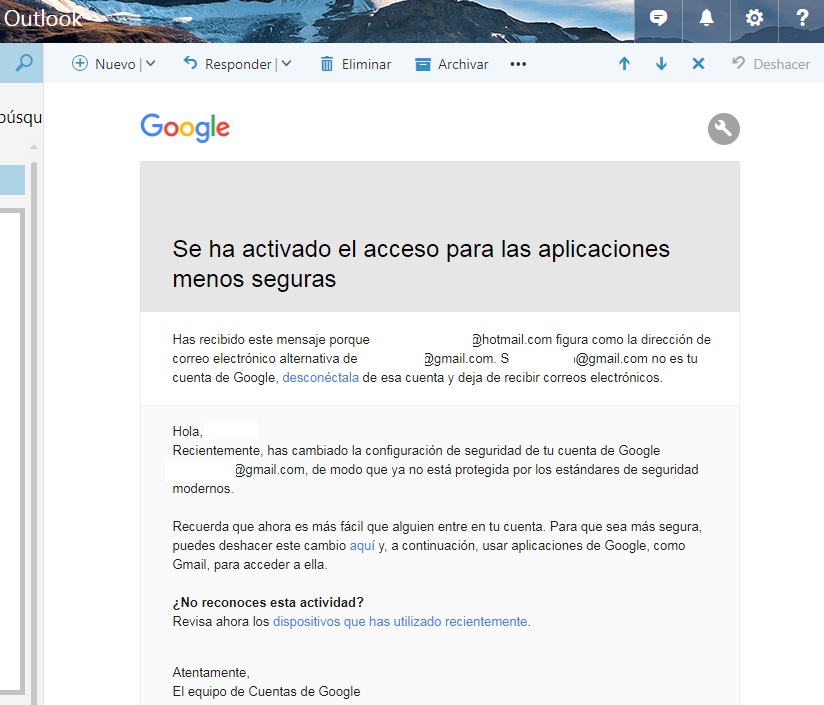Create a new message with Nuevo
824x705 pixels.
[104, 64]
